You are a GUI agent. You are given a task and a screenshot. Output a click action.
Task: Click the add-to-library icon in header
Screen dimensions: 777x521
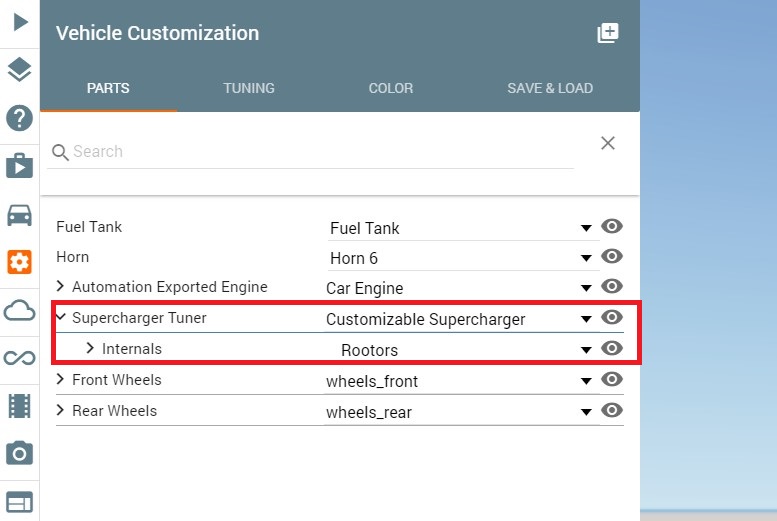608,33
